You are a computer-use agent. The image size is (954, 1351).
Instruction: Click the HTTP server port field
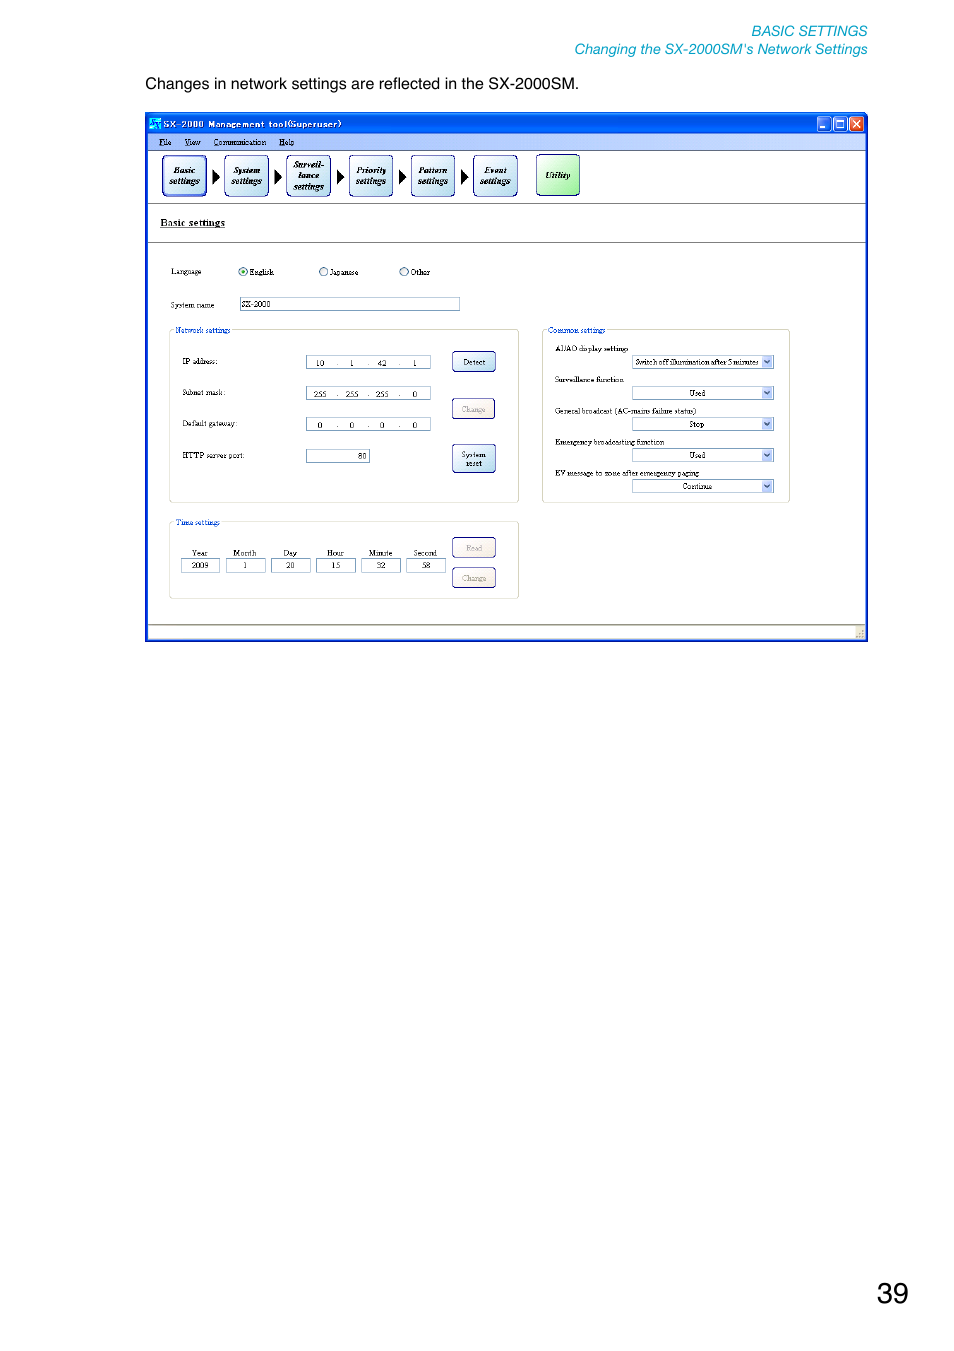coord(338,456)
